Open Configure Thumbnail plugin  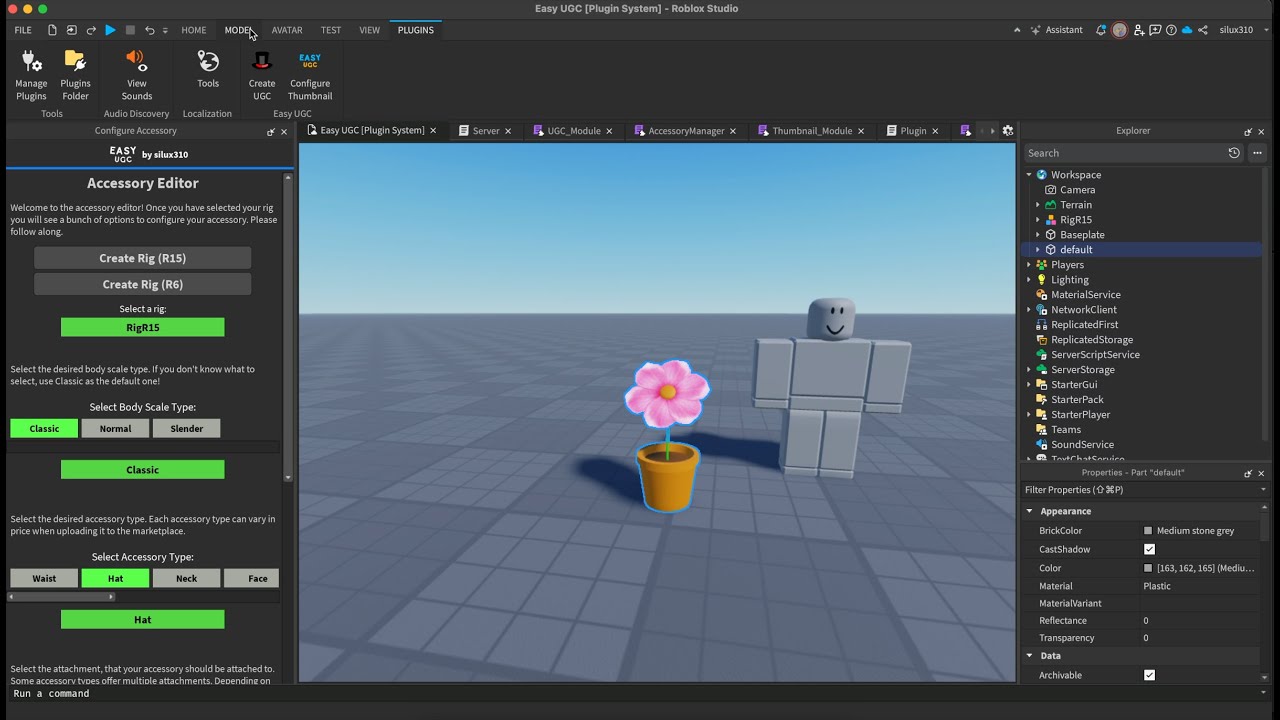[310, 75]
